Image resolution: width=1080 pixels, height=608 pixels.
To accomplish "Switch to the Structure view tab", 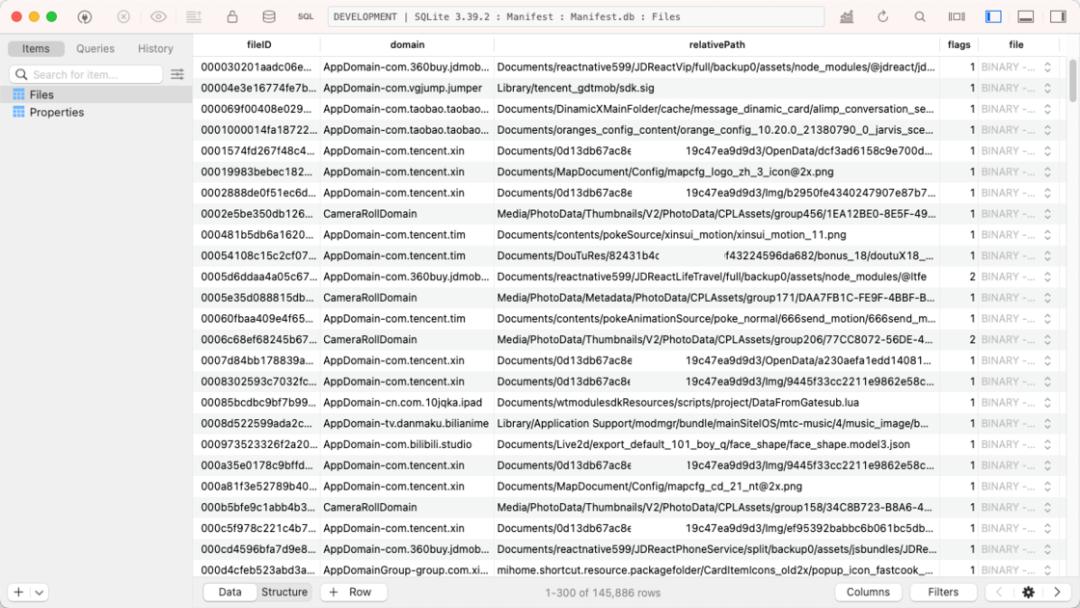I will coord(284,592).
